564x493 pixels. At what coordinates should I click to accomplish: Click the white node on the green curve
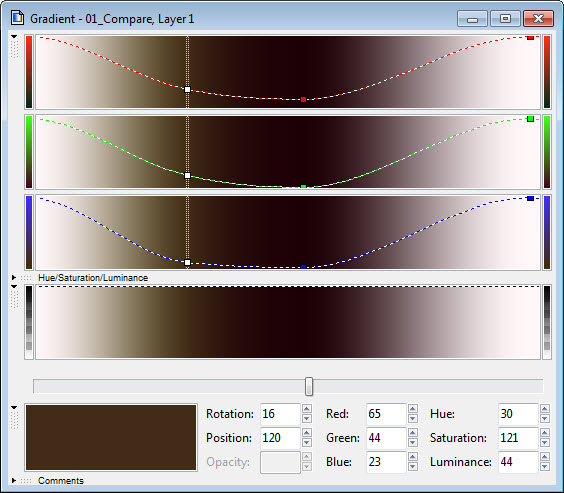[187, 176]
